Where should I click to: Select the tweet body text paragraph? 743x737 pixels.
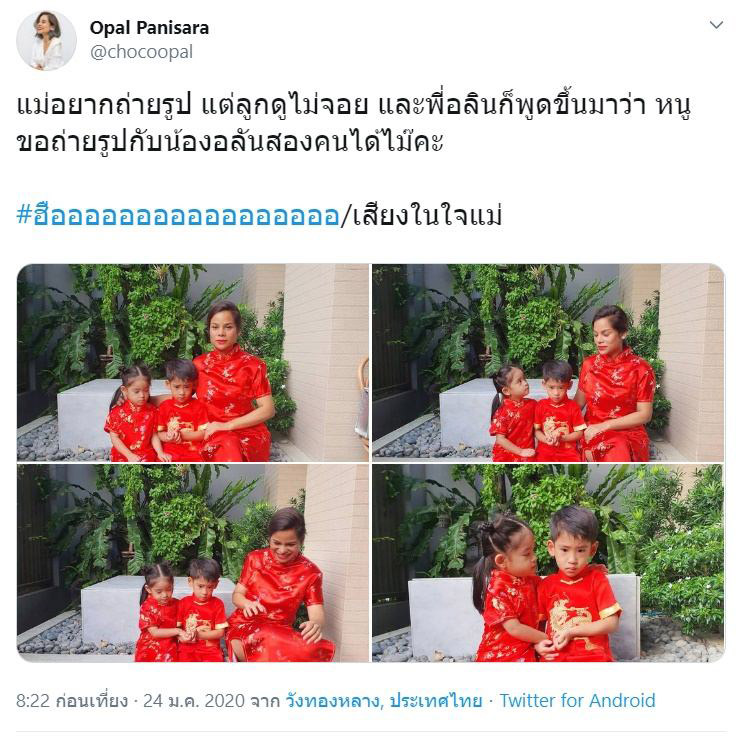pos(354,123)
